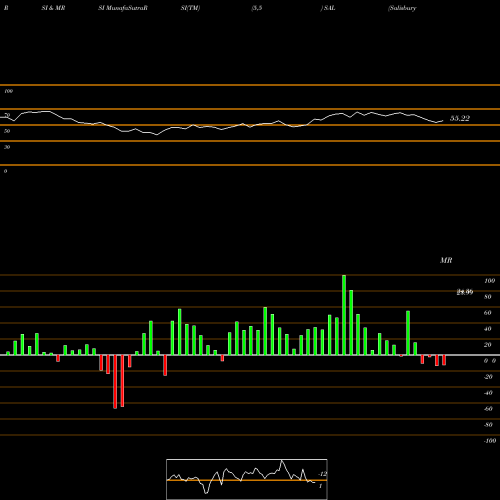The width and height of the screenshot is (500, 500).
Task: Click the 'SI MunafaSutraR' header text
Action: 123,8
